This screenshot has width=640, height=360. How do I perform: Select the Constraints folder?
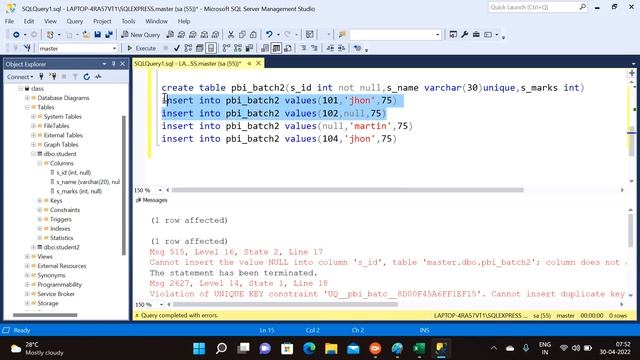pos(65,210)
